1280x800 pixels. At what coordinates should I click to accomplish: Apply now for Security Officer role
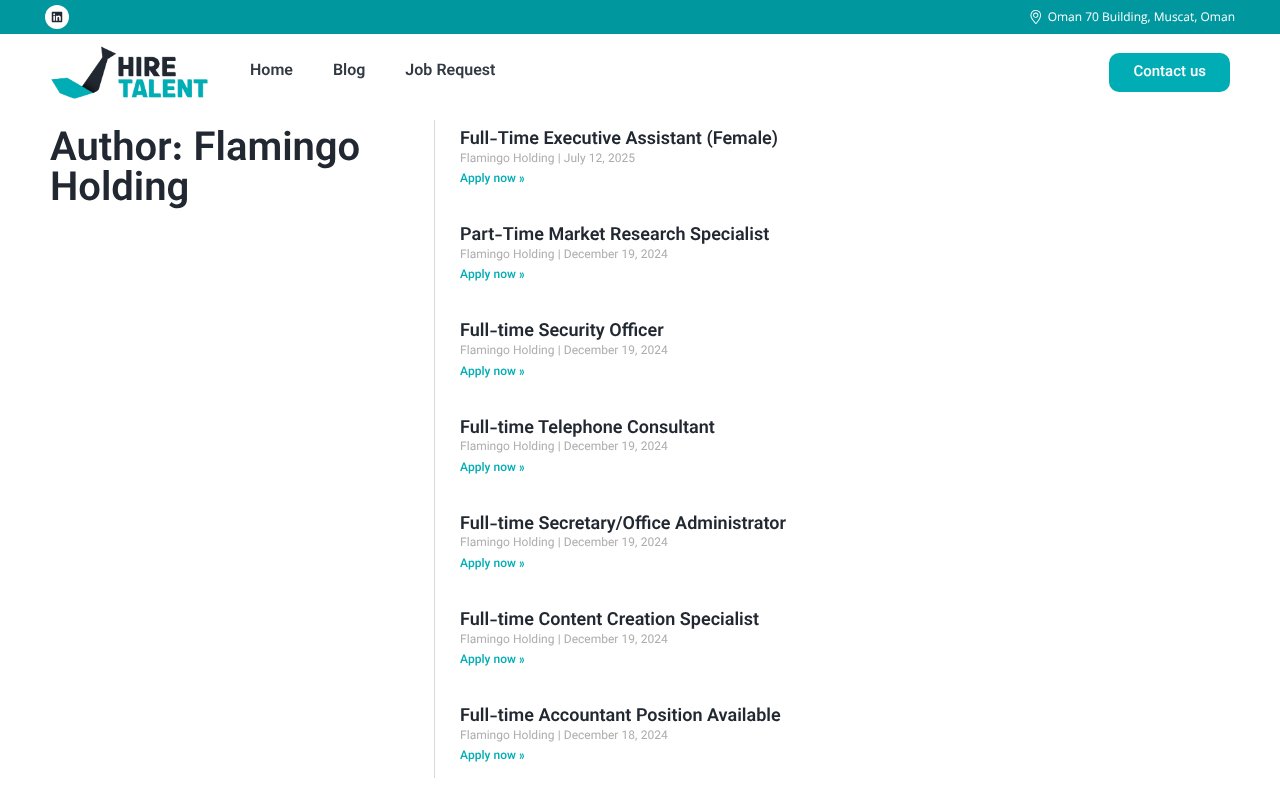pos(492,370)
